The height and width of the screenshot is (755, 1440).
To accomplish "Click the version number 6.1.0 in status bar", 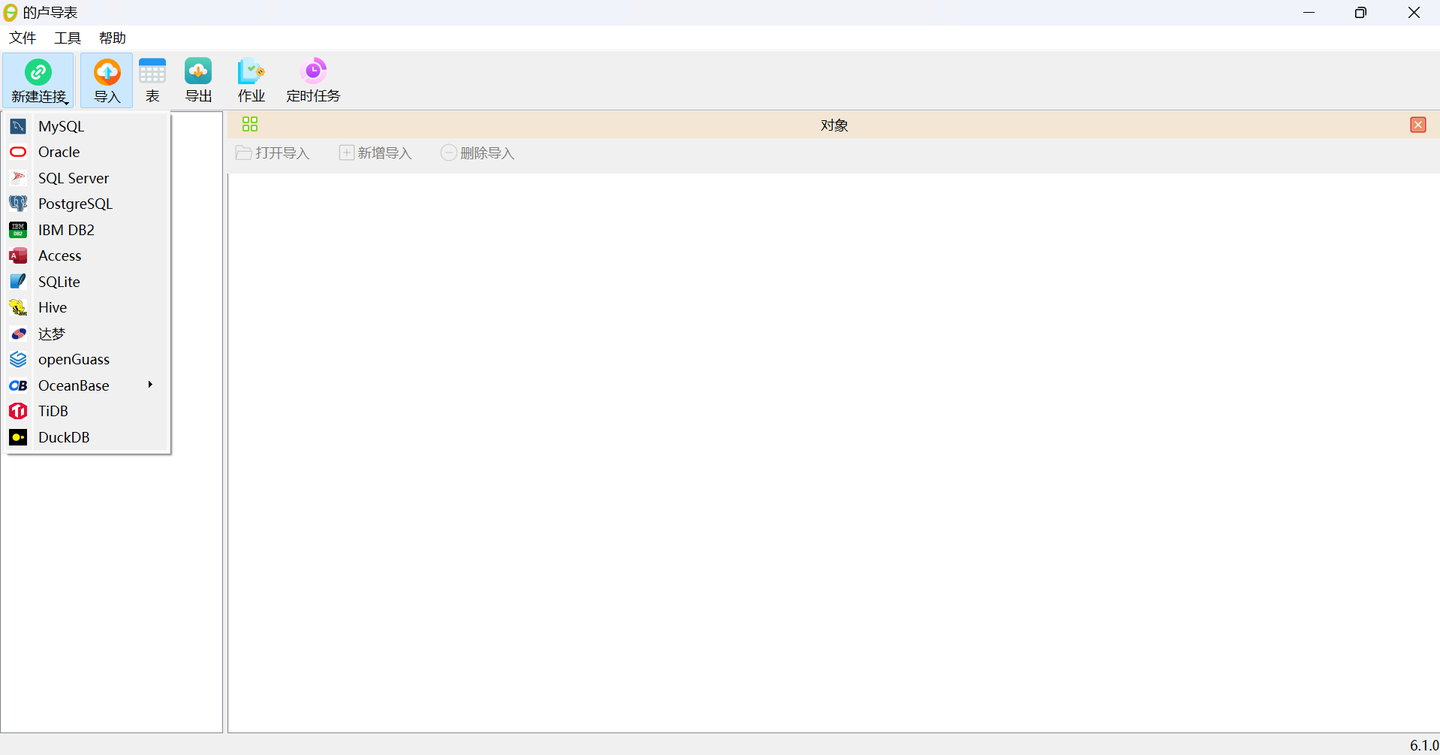I will pyautogui.click(x=1423, y=745).
